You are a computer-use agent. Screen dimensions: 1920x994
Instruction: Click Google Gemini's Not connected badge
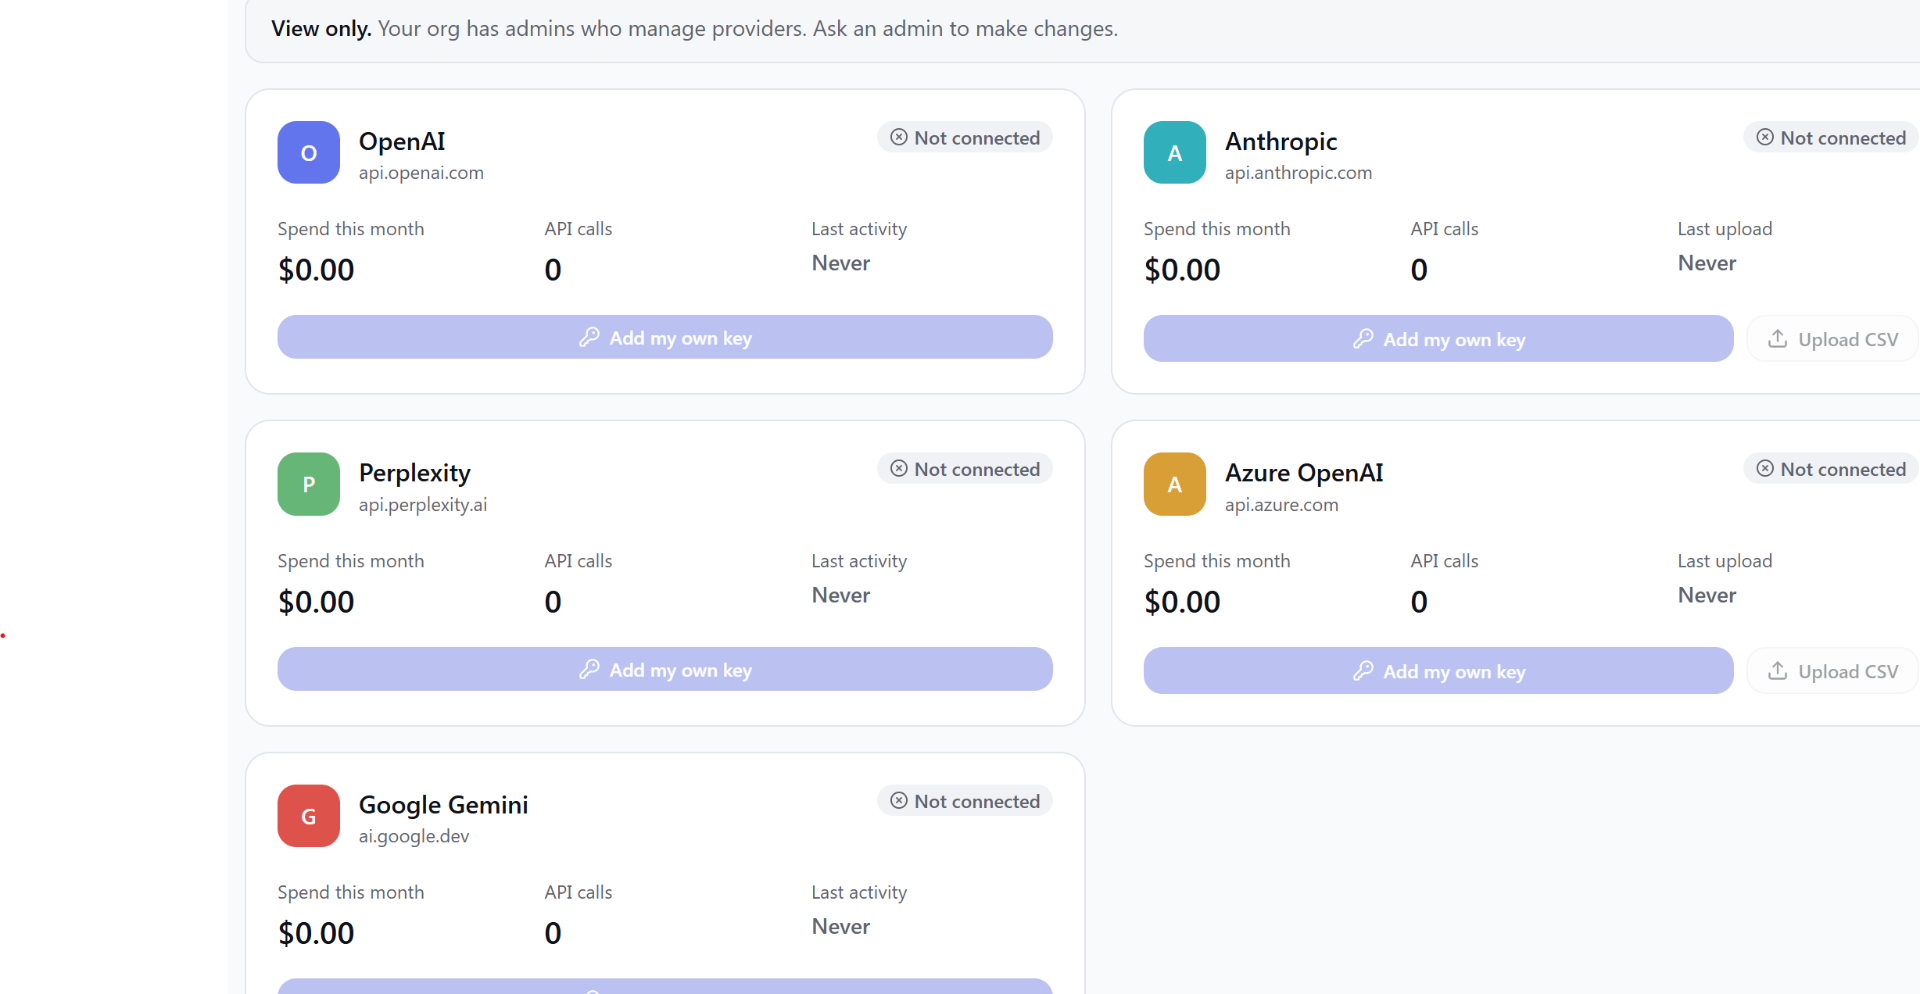click(965, 801)
